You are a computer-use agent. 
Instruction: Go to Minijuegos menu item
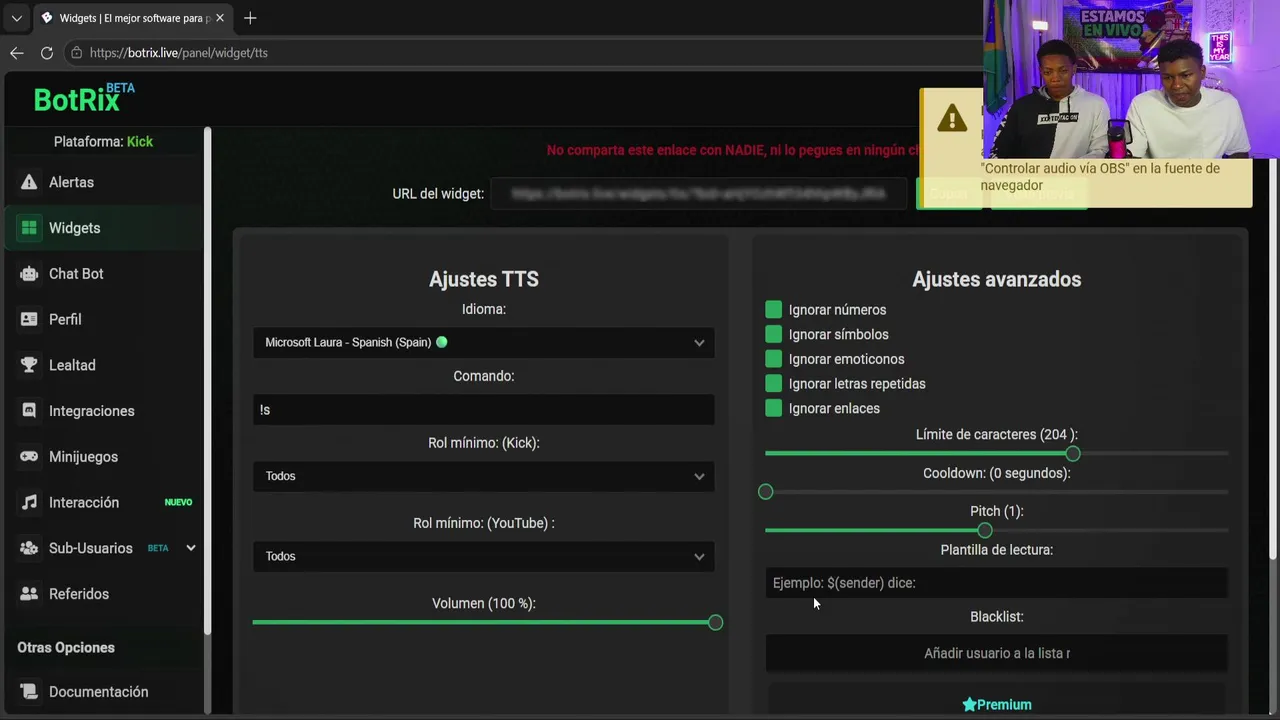pyautogui.click(x=83, y=457)
